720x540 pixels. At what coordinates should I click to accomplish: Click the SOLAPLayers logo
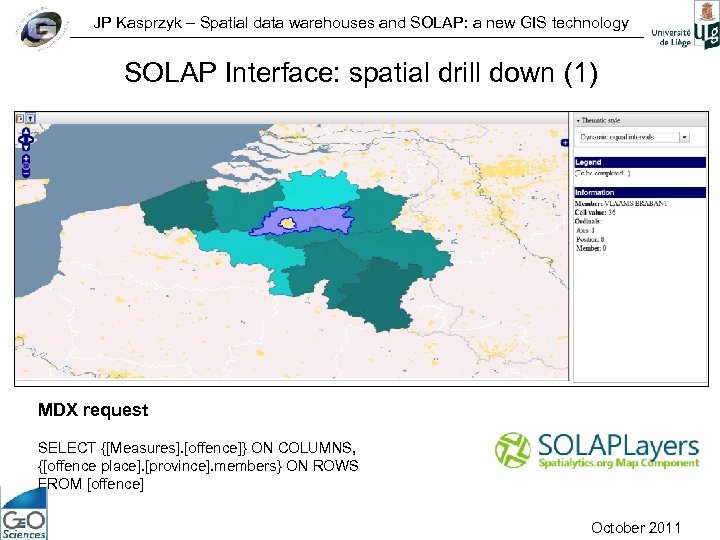pos(597,450)
